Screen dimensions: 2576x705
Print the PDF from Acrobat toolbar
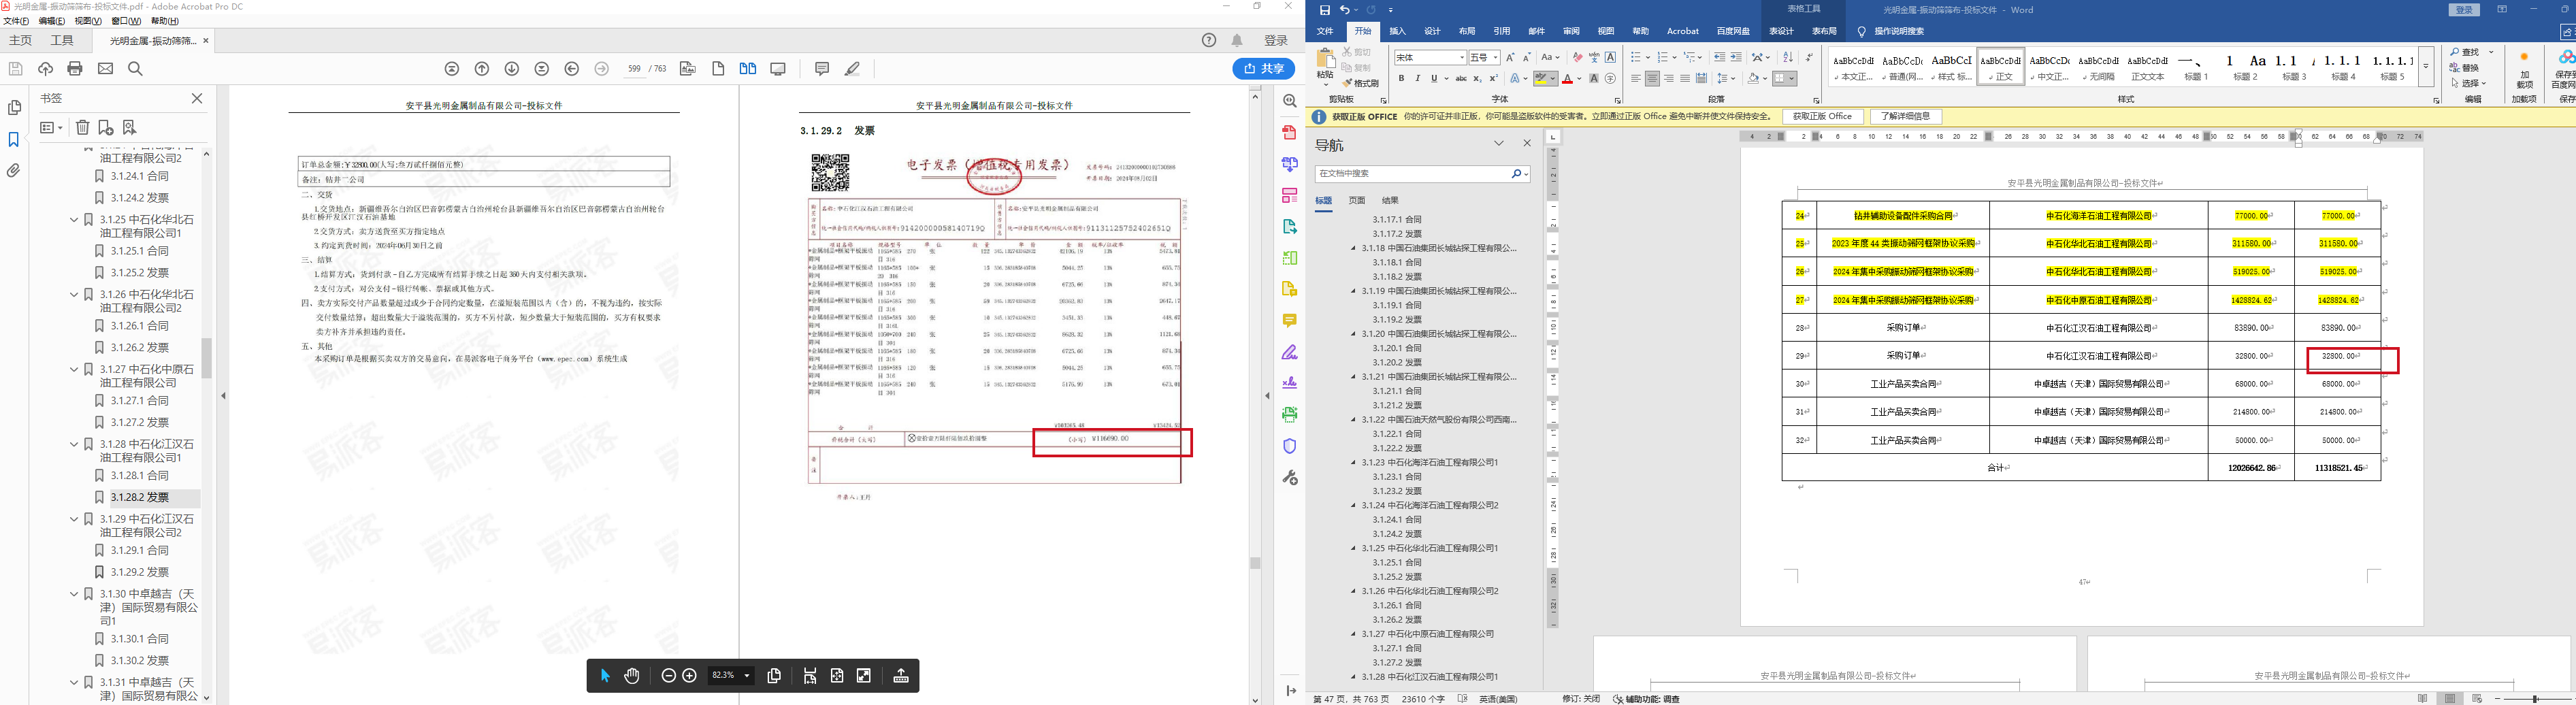pos(75,69)
